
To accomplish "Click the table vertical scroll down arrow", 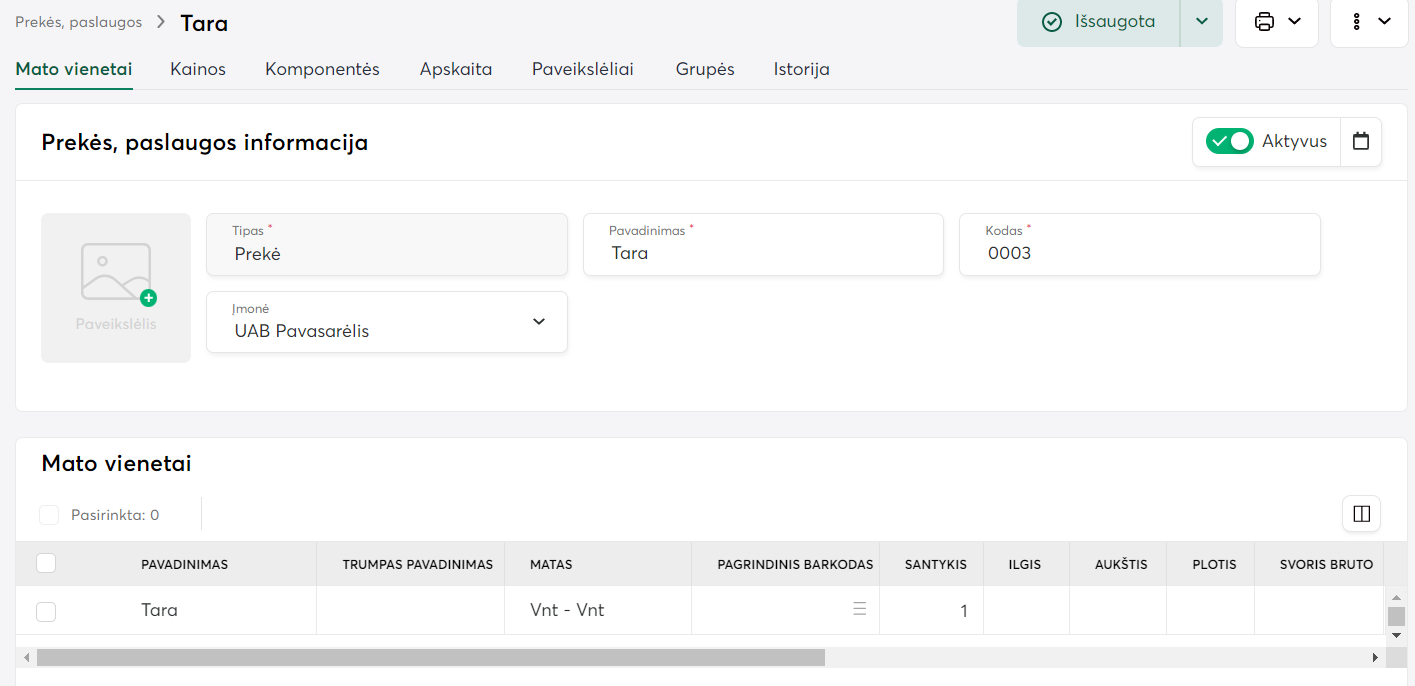I will [1396, 635].
